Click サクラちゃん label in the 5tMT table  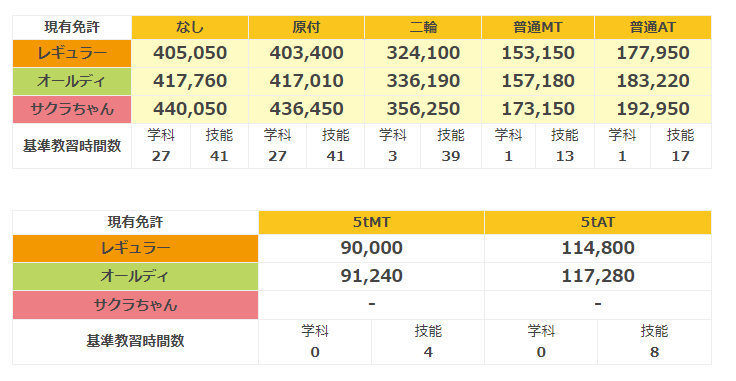pyautogui.click(x=135, y=305)
